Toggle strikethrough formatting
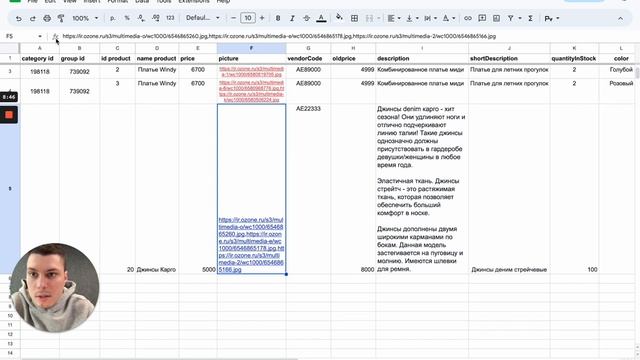640x360 pixels. [307, 18]
